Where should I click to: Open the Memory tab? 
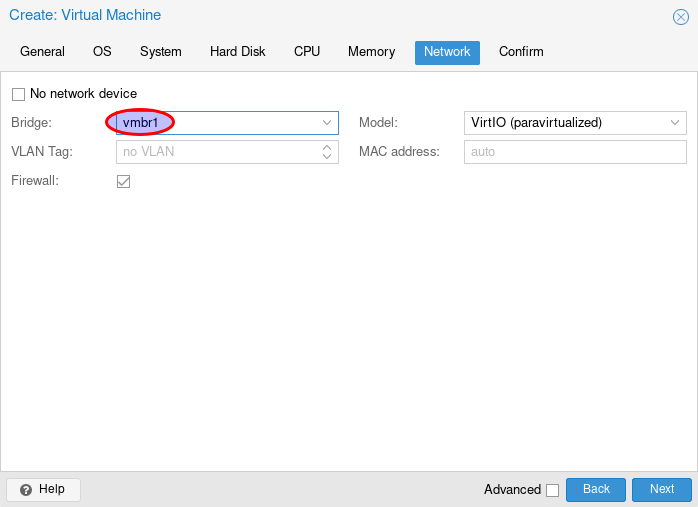371,52
